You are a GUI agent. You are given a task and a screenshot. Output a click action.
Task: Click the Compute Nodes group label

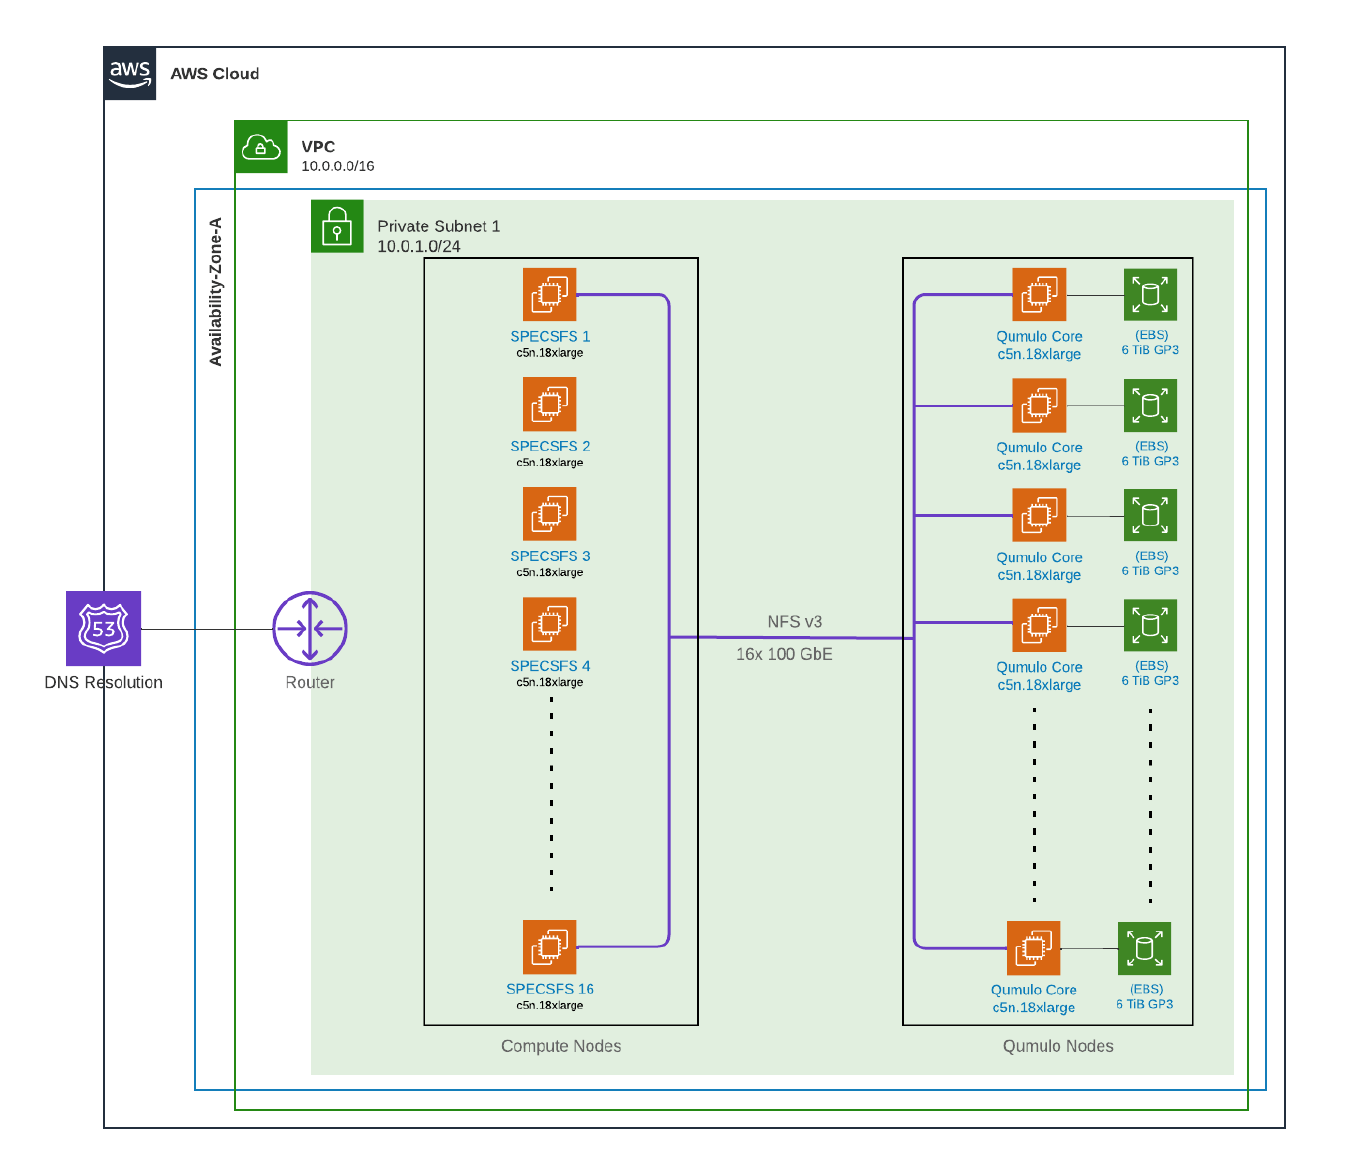pos(561,1046)
